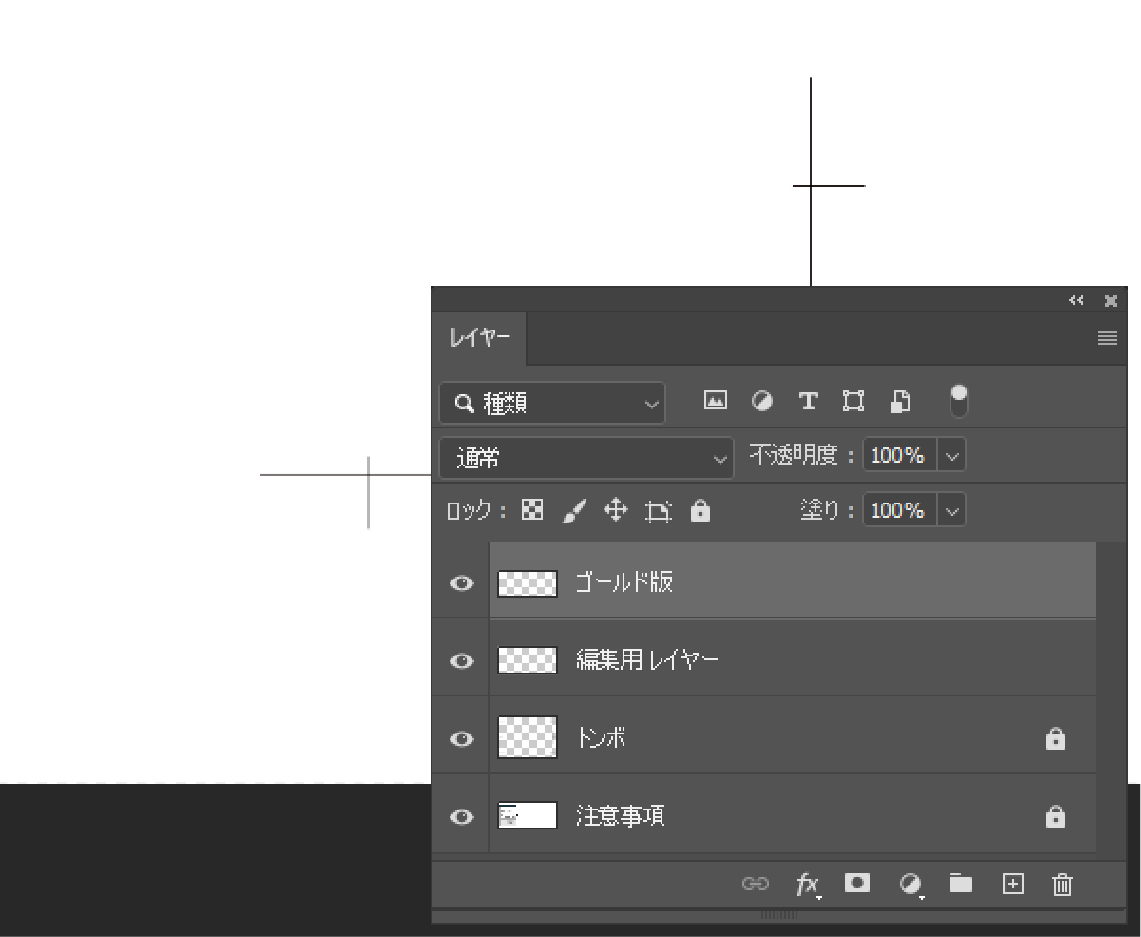The width and height of the screenshot is (1141, 937).
Task: Select the ゴールド版 layer name
Action: (624, 582)
